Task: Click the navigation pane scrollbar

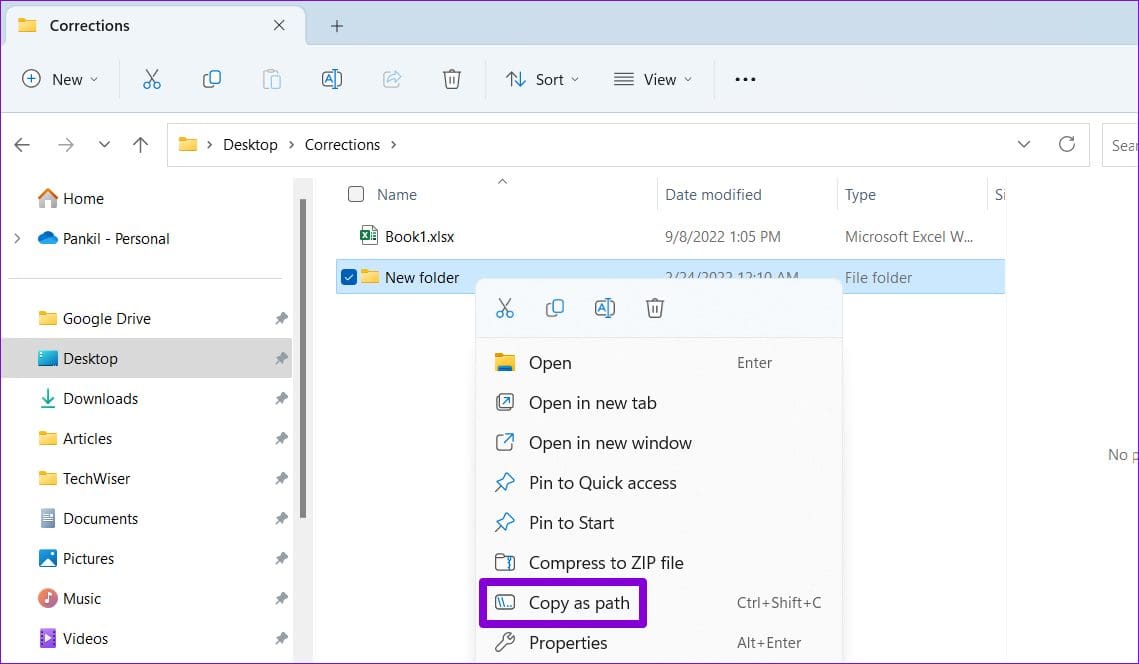Action: click(x=303, y=358)
